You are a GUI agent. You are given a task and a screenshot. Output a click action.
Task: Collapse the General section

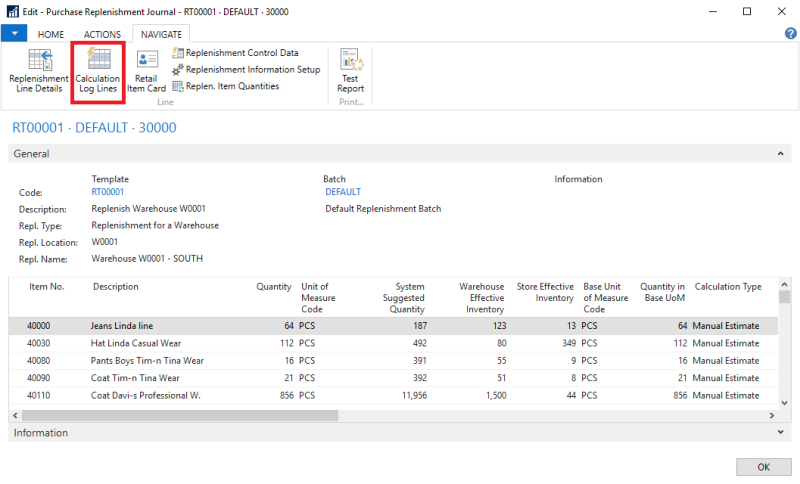780,154
